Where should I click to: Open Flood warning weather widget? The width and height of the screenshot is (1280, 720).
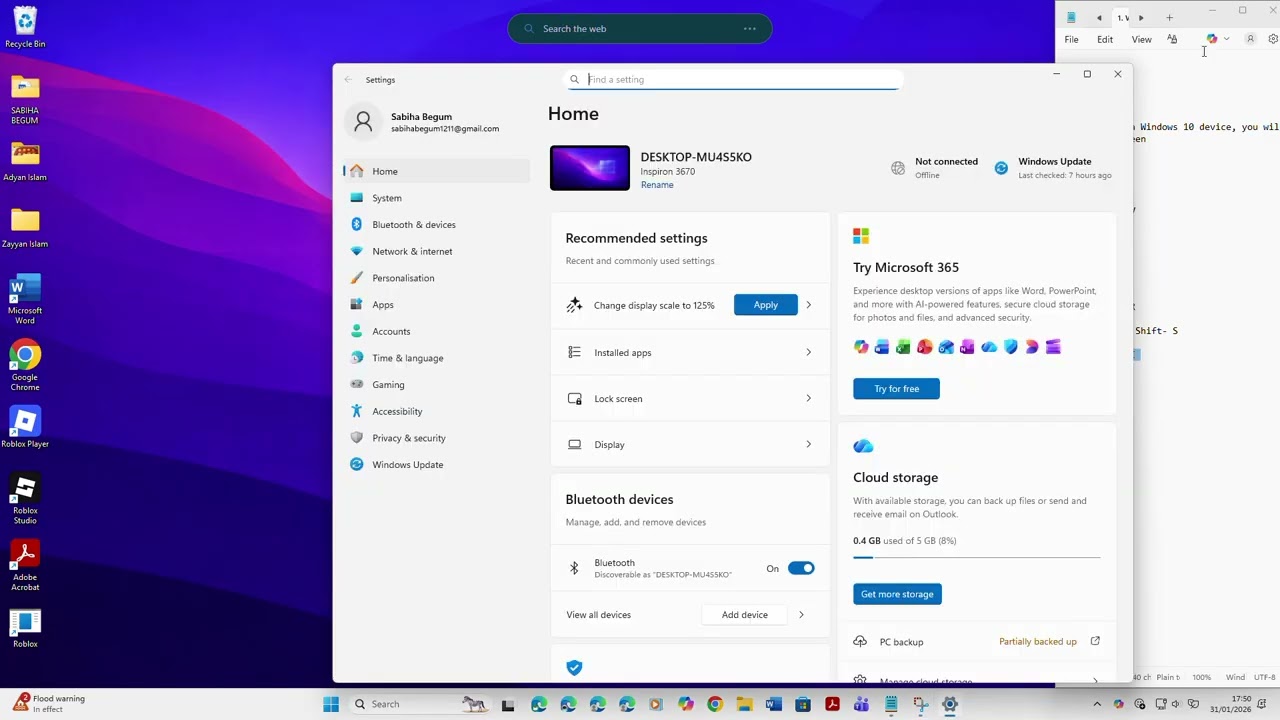pyautogui.click(x=48, y=704)
